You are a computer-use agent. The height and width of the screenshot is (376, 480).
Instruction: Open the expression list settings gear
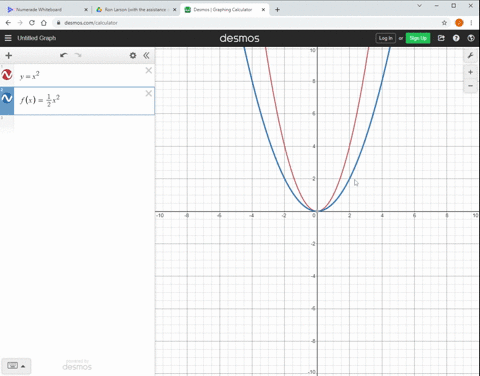coord(133,55)
